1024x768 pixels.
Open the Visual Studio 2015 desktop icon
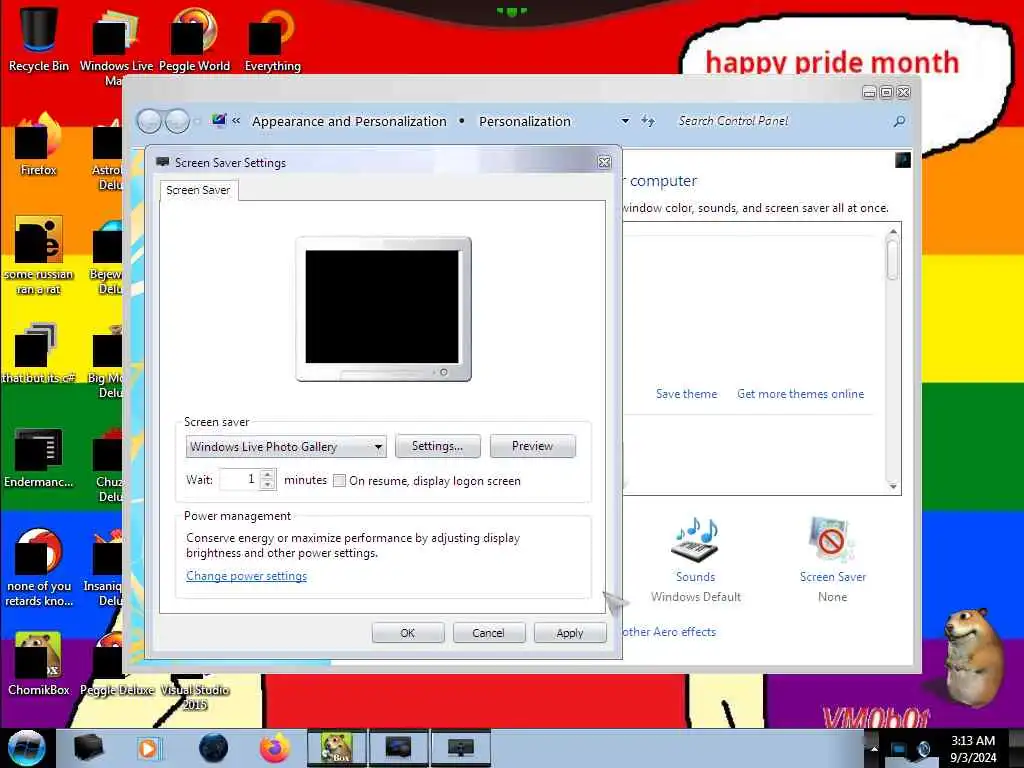point(195,692)
